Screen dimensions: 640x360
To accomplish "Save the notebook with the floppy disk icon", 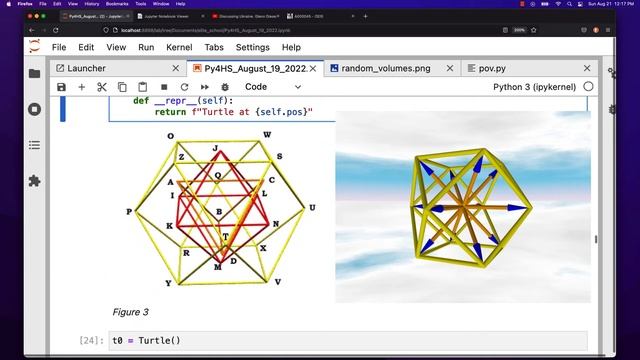I will pos(61,87).
